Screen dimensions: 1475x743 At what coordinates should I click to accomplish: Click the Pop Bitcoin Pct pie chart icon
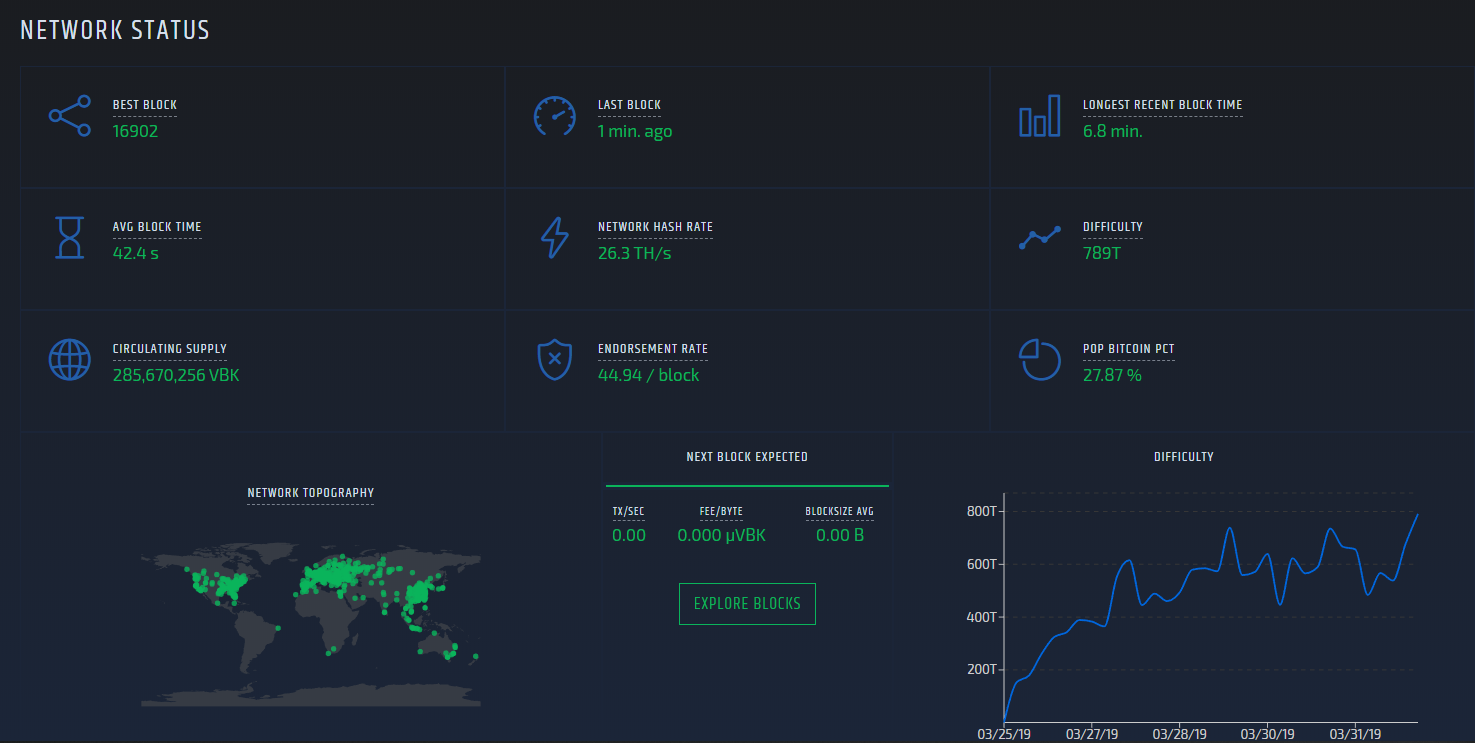[x=1039, y=360]
